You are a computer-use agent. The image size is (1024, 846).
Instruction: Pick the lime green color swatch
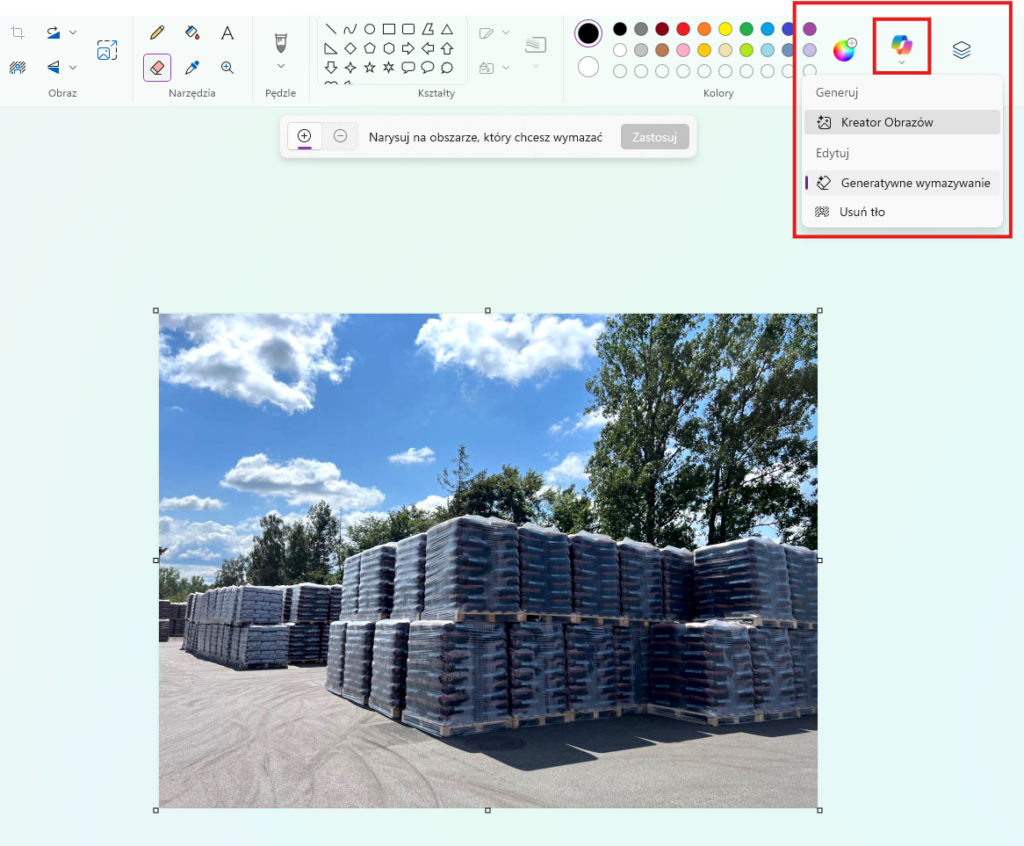[x=746, y=50]
